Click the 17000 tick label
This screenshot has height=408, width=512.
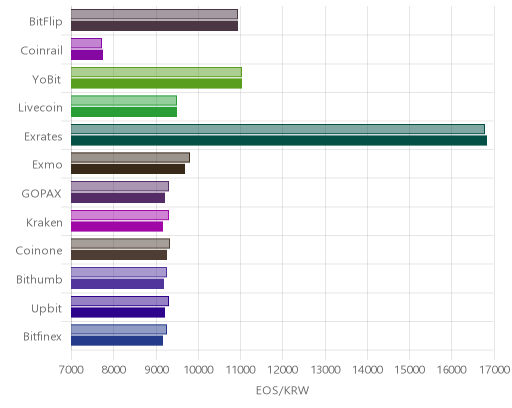pyautogui.click(x=494, y=369)
